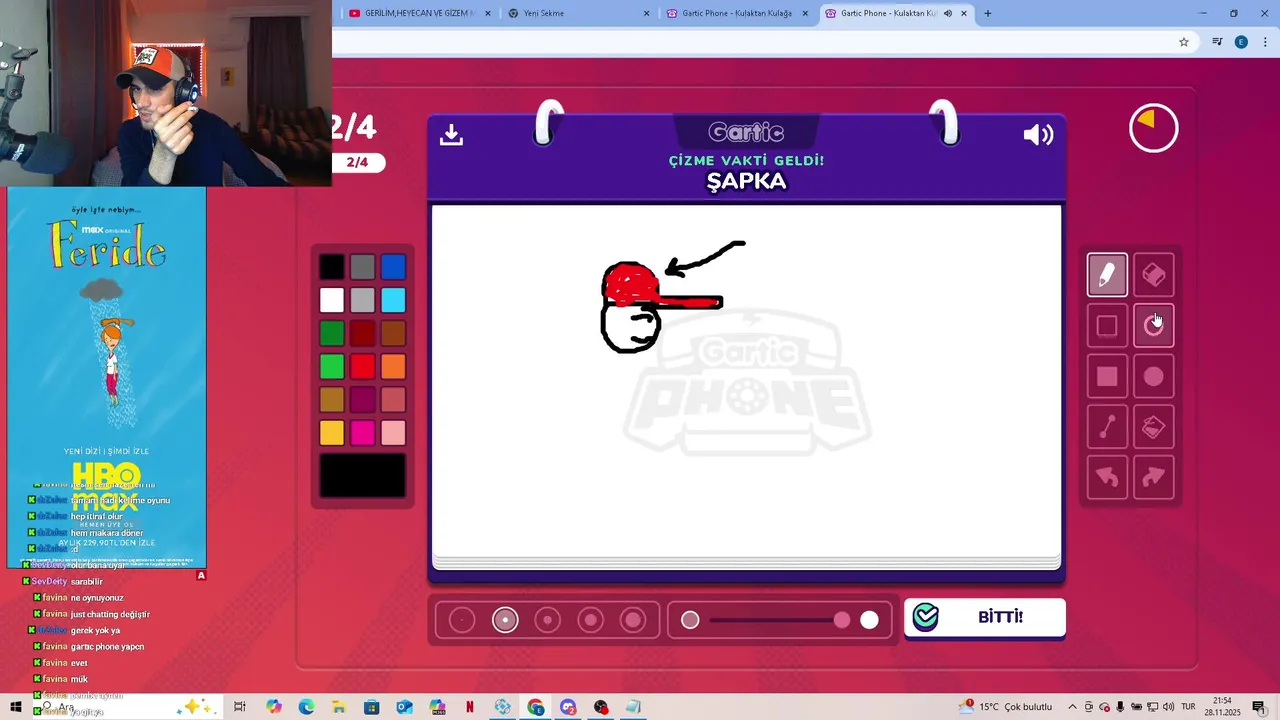Switch to the GERİLİM, HEYECAN VE GİZEM tab

[419, 13]
